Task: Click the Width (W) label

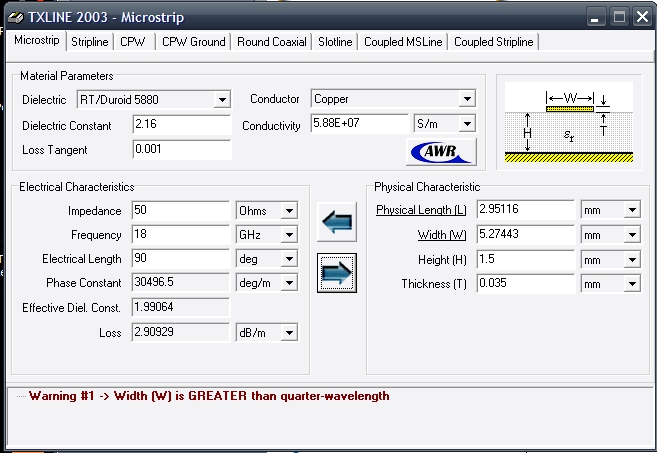Action: (441, 235)
